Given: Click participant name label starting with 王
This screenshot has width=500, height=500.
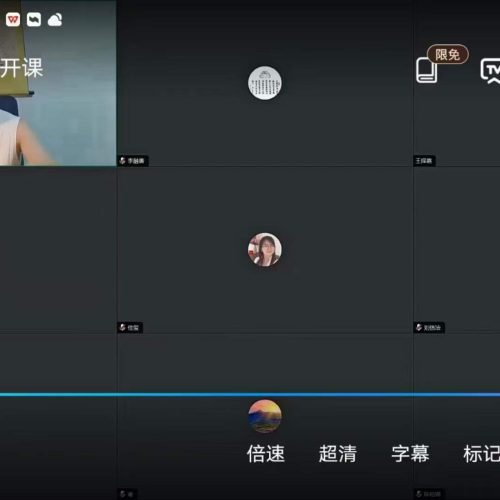Looking at the screenshot, I should [424, 161].
